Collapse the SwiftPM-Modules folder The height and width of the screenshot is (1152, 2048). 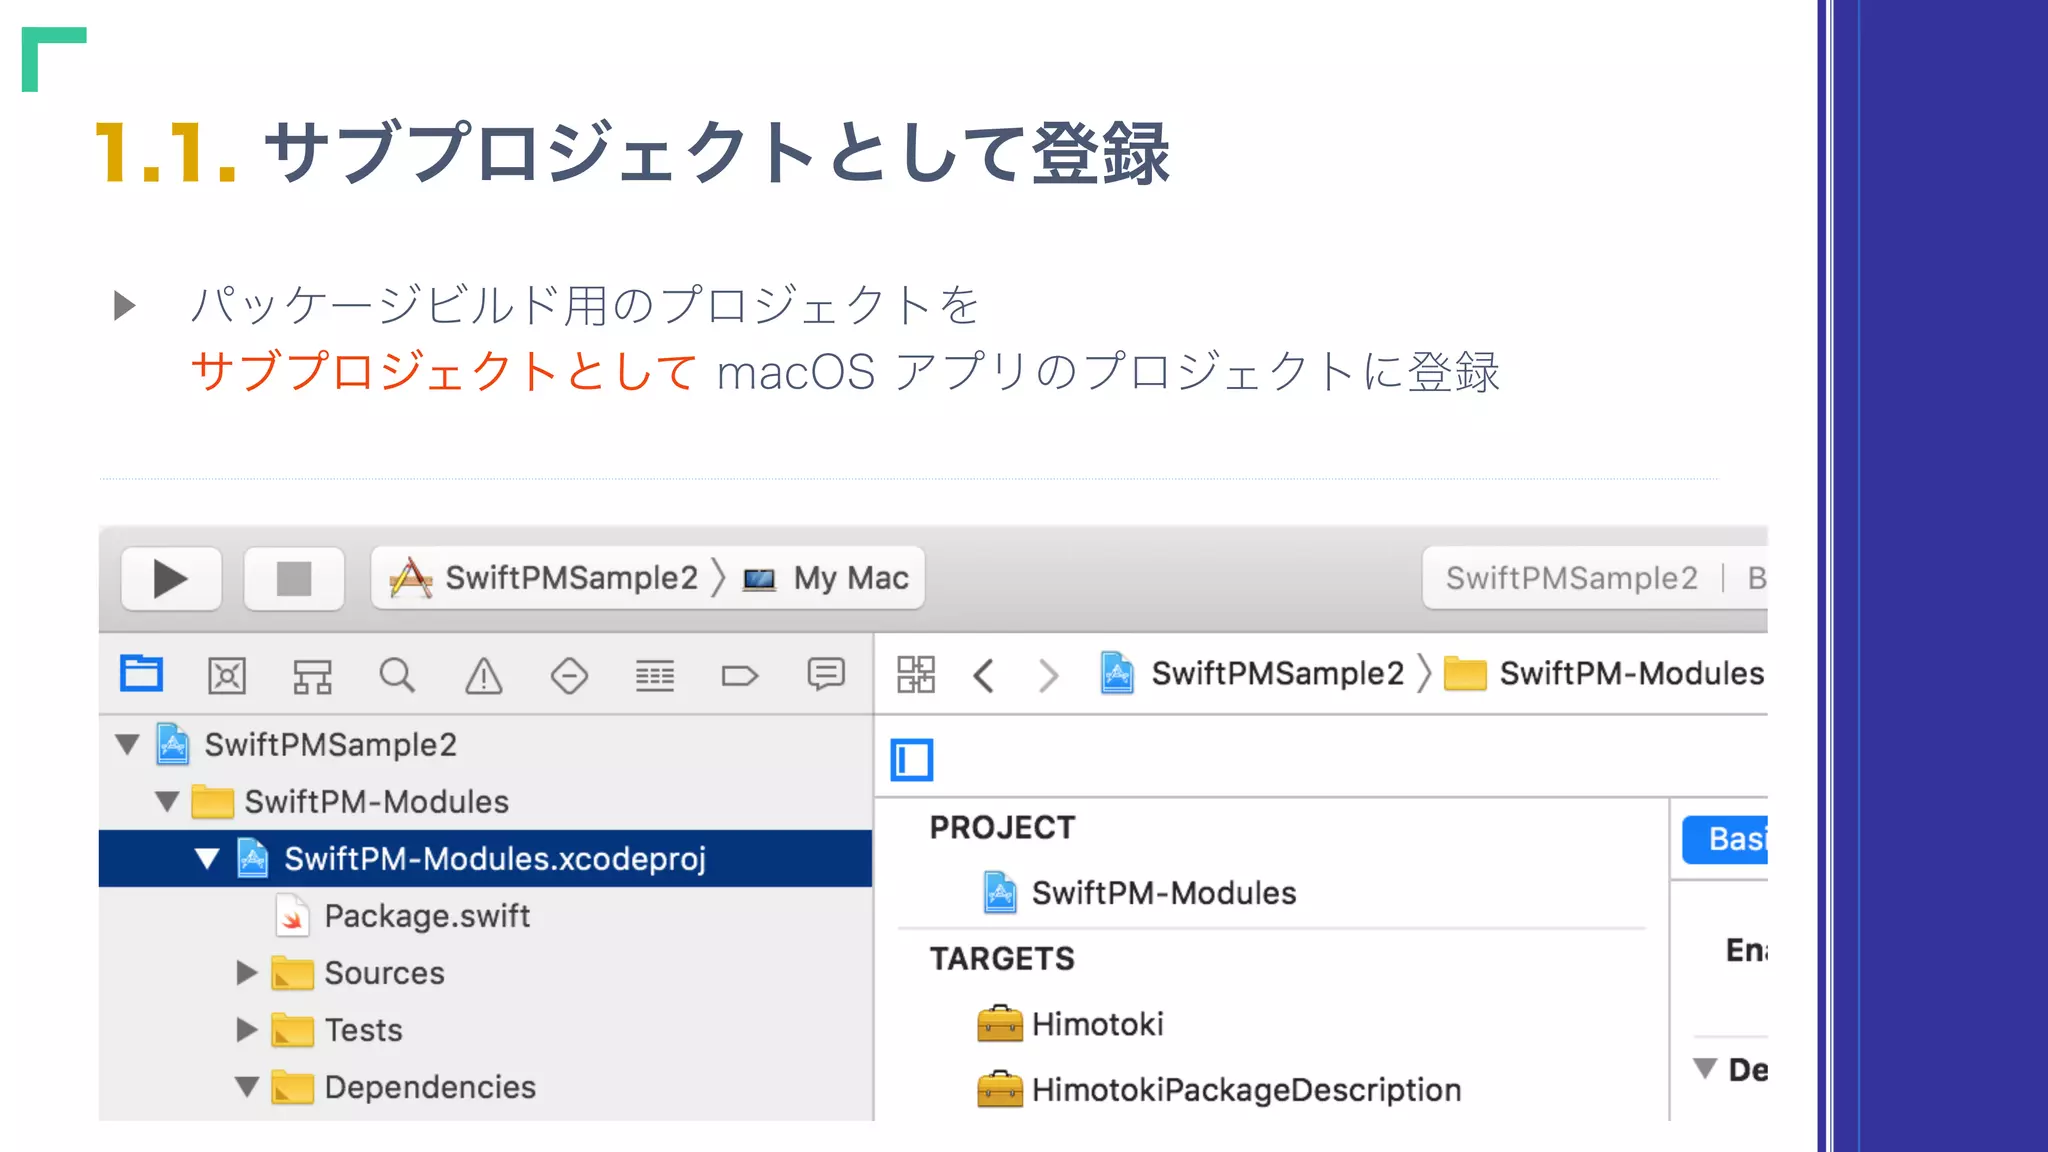tap(168, 802)
